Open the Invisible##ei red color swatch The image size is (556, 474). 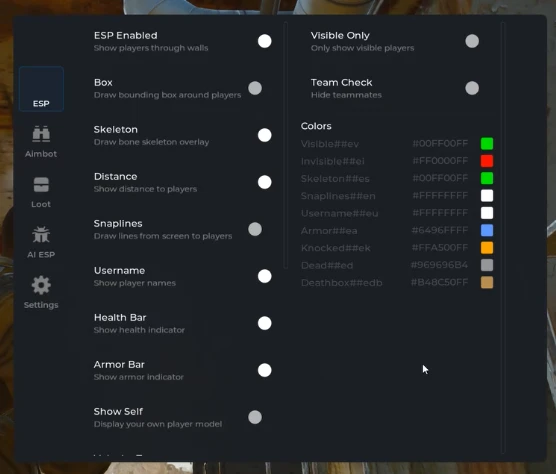tap(487, 161)
